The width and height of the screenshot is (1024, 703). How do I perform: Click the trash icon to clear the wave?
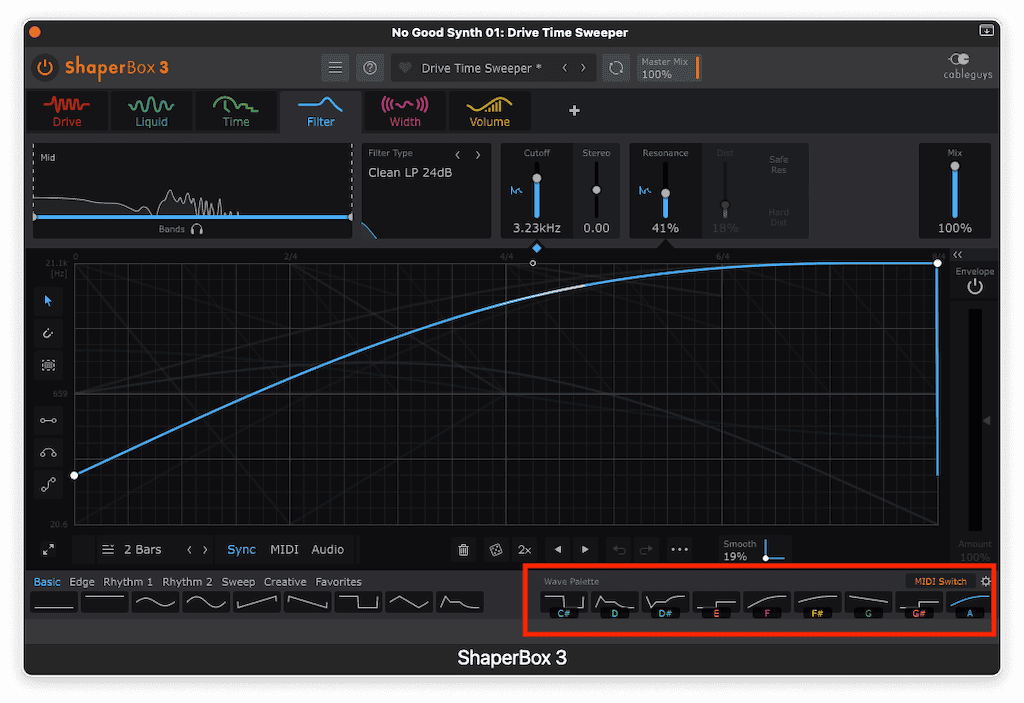coord(463,549)
